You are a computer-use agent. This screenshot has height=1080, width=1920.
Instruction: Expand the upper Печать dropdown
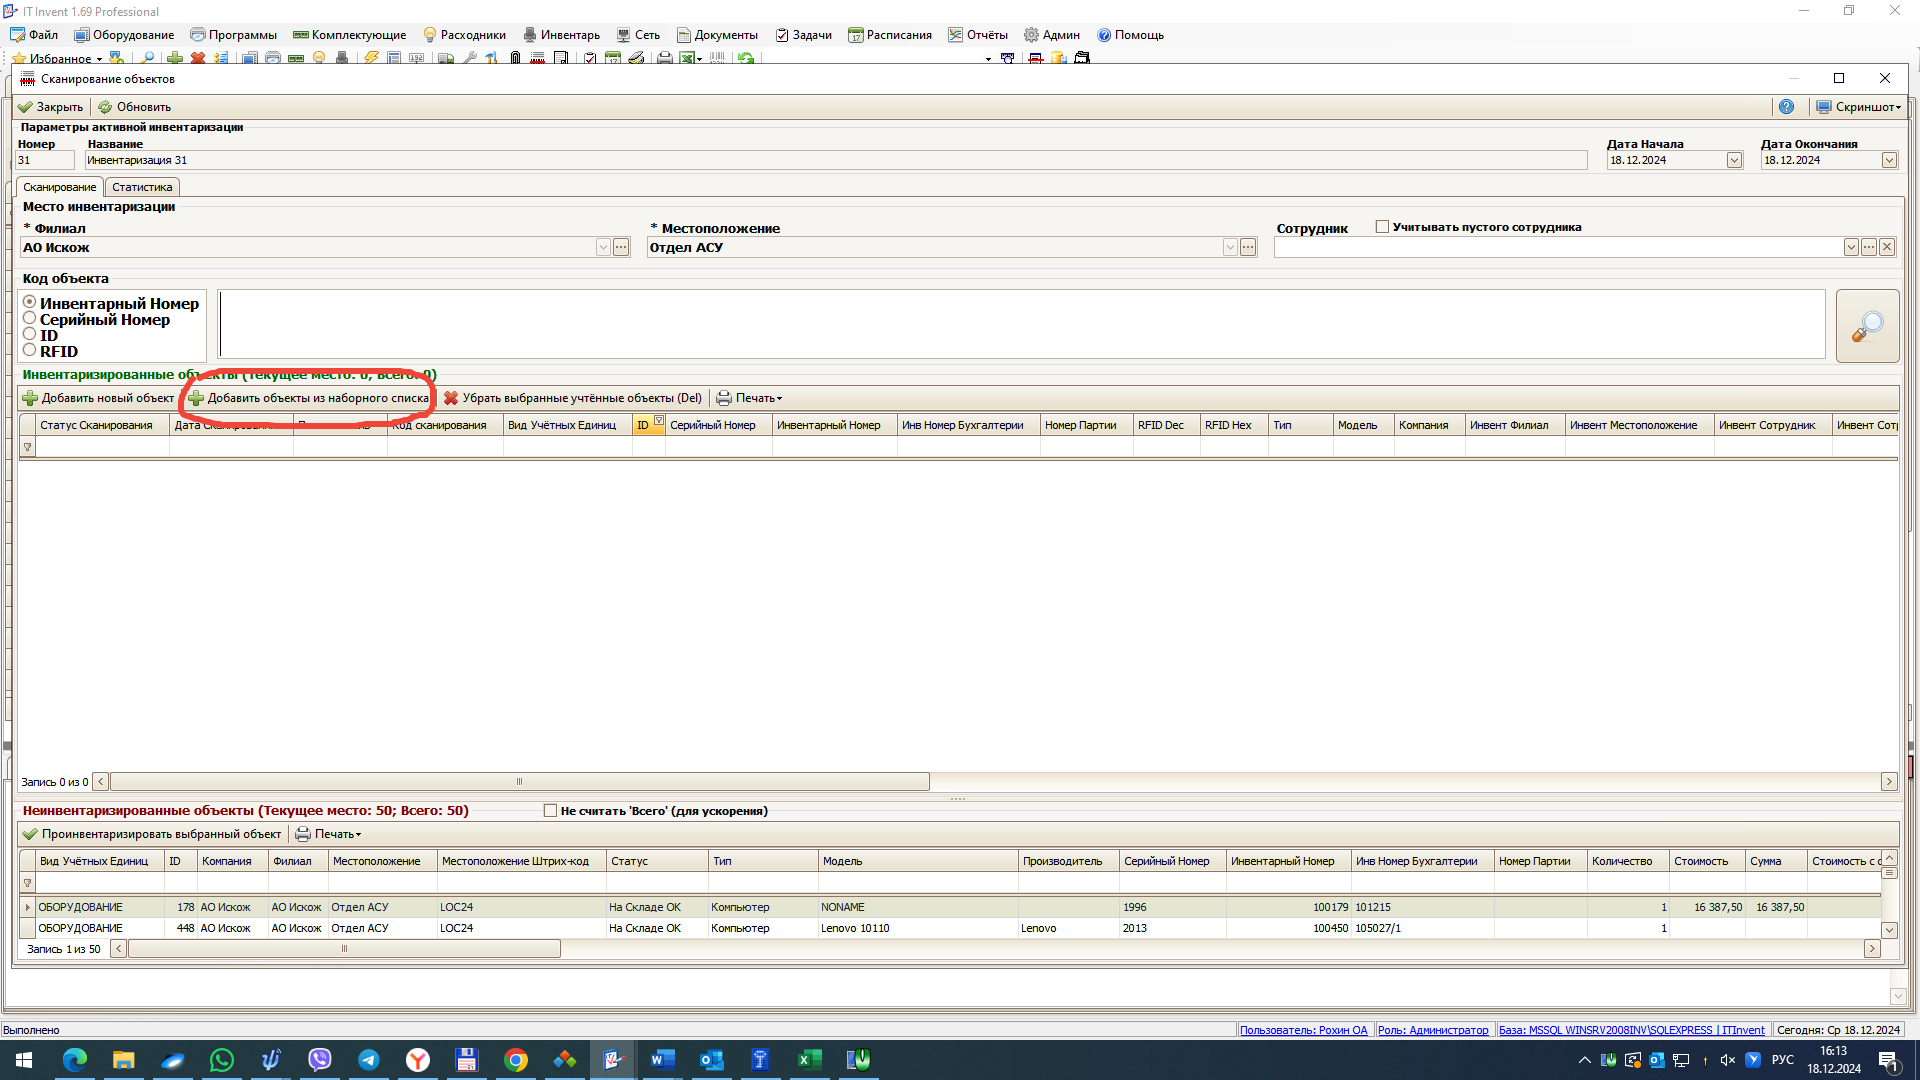(x=780, y=398)
